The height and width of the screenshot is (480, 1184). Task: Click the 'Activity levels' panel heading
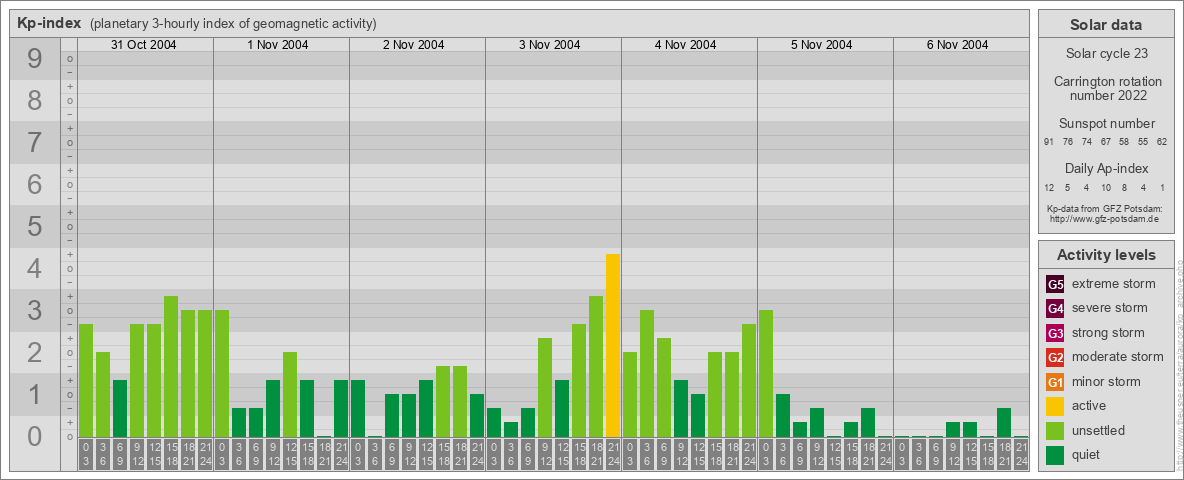tap(1106, 255)
